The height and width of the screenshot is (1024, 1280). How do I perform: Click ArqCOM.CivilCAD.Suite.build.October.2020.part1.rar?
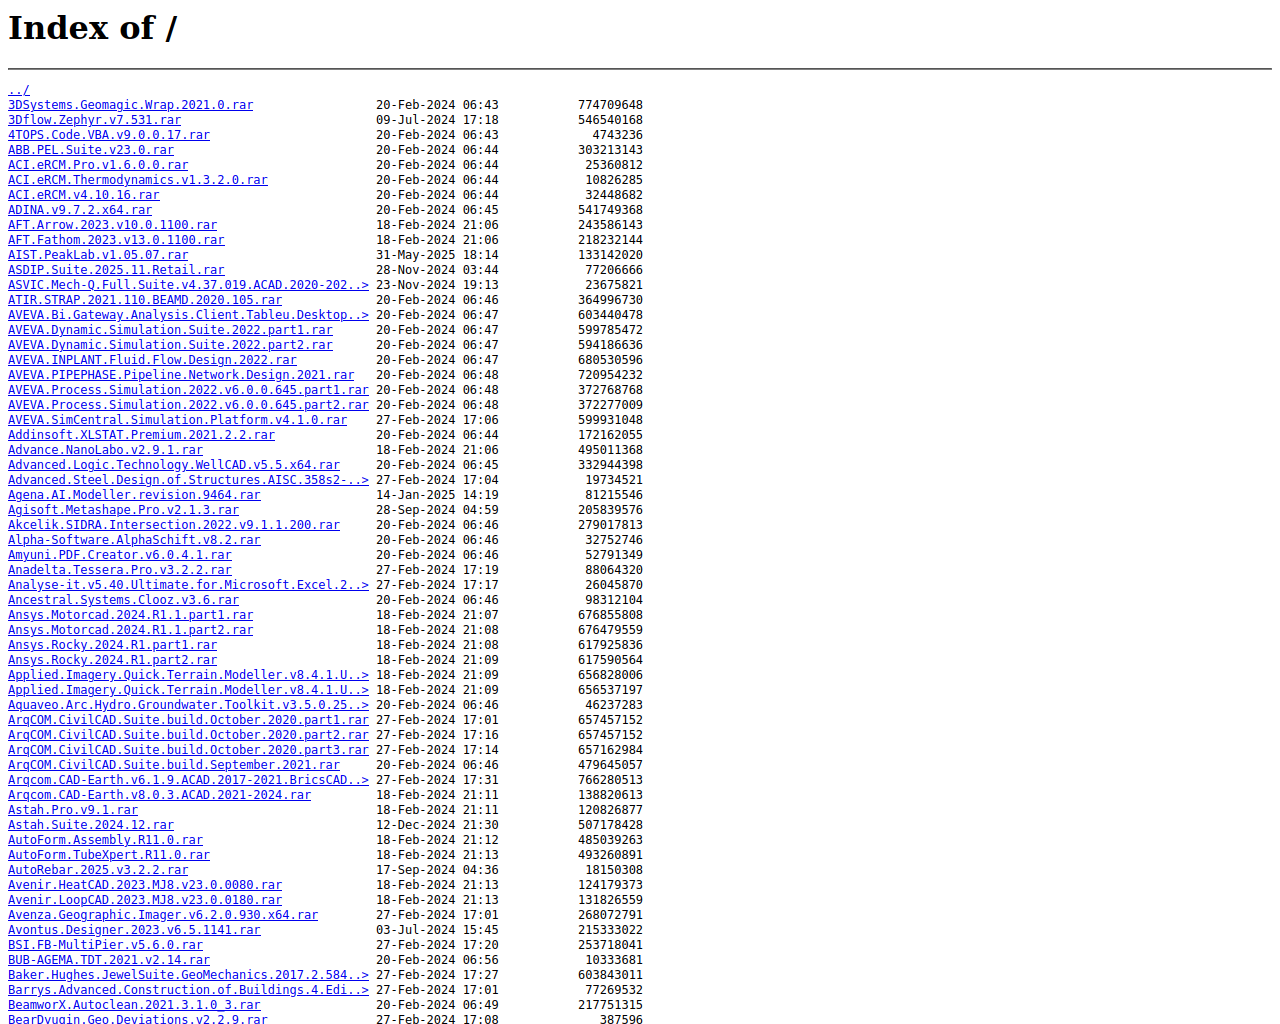[188, 720]
